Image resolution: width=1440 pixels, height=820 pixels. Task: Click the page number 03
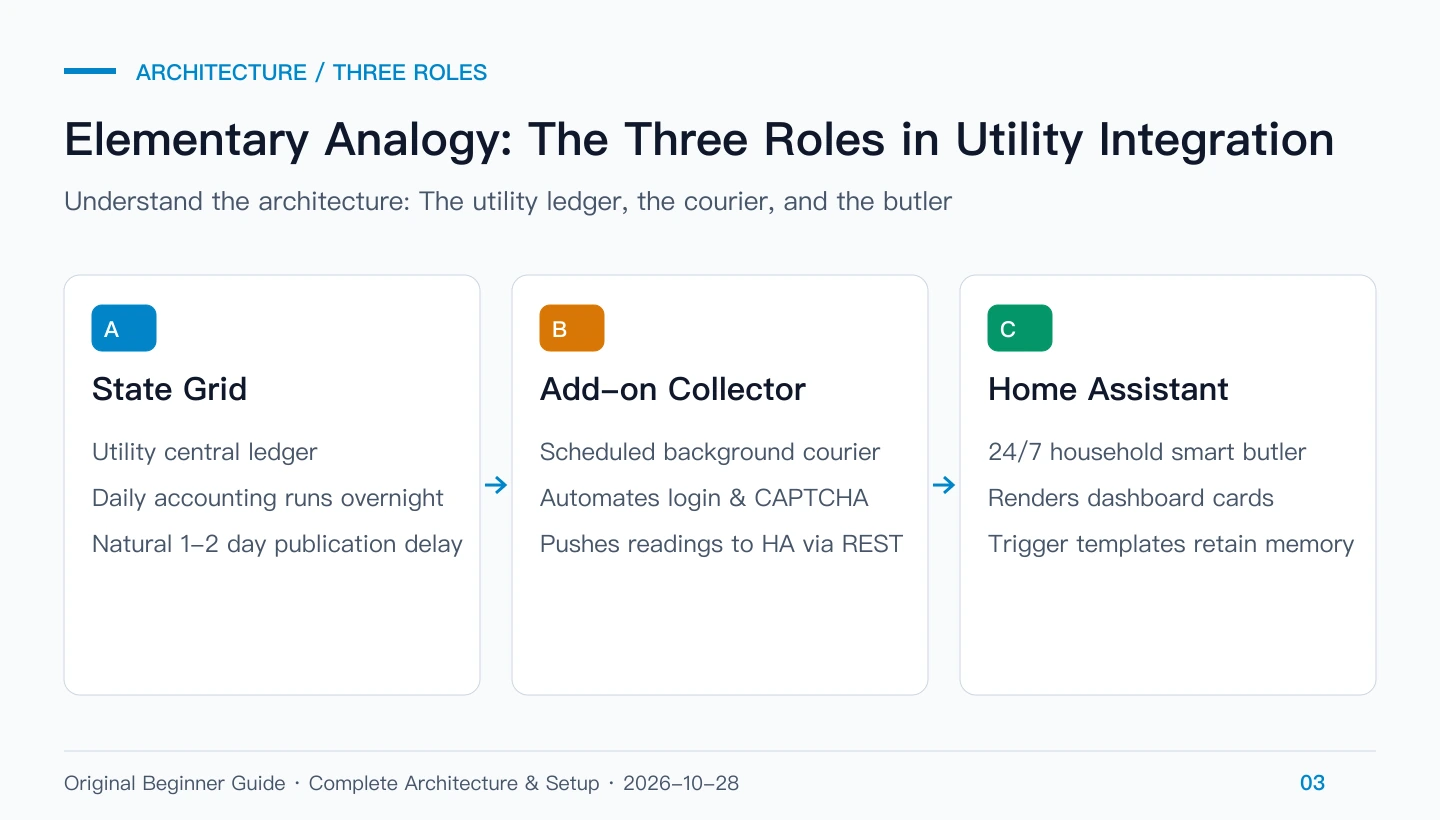pos(1312,783)
